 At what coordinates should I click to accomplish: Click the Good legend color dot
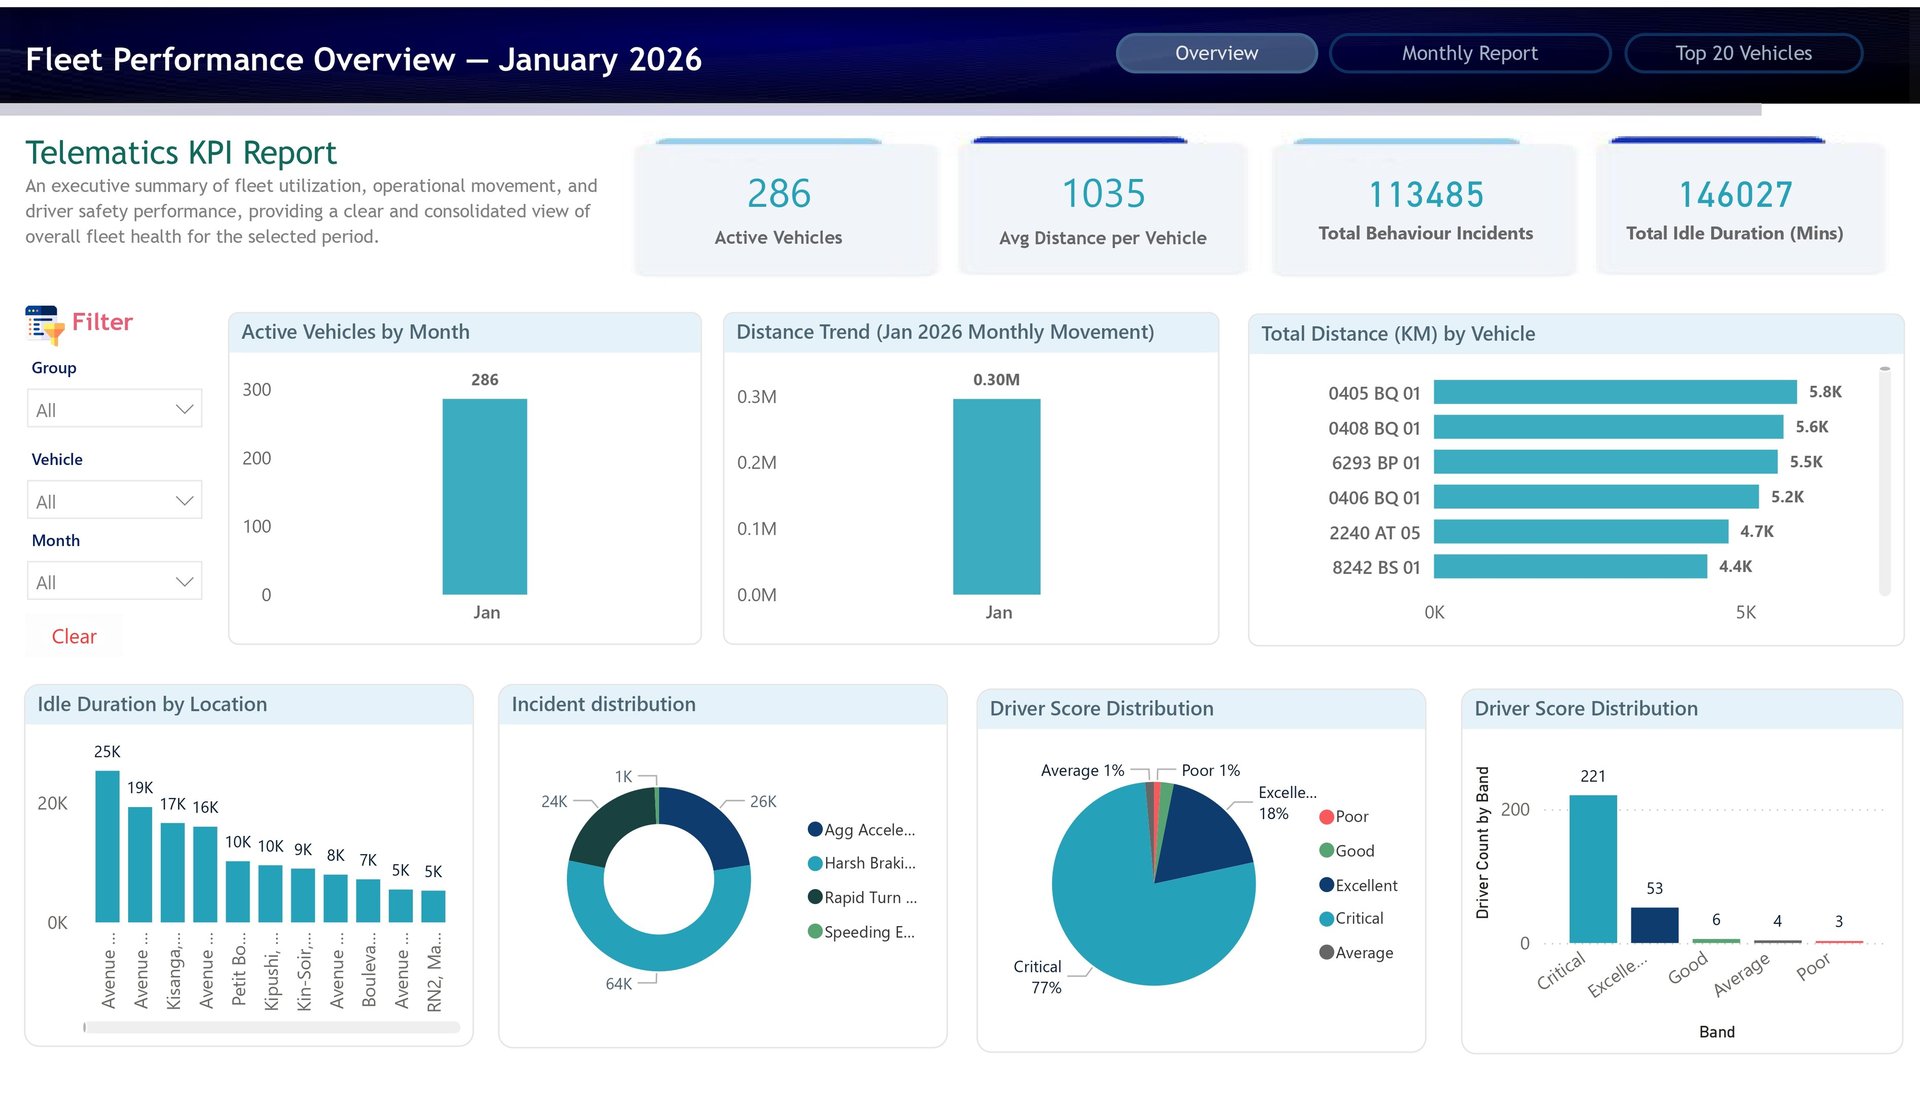point(1327,851)
